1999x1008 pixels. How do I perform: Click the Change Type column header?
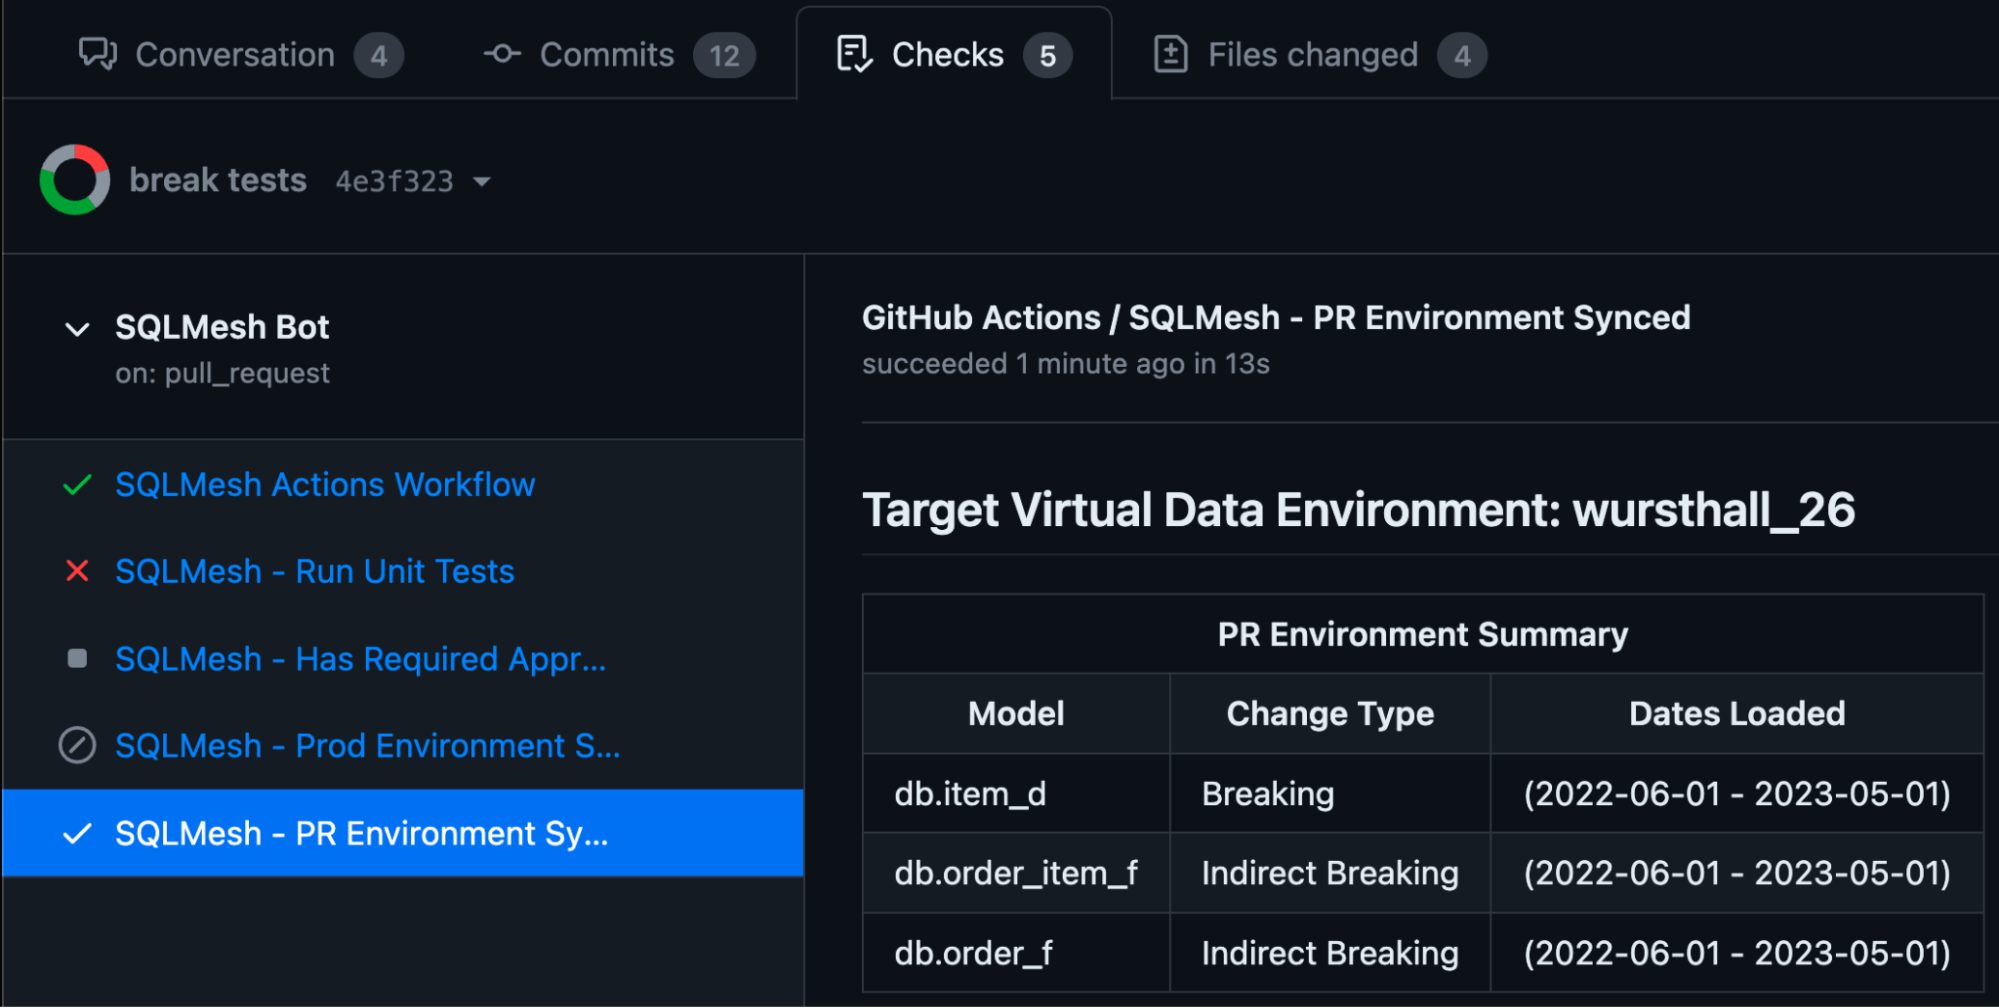tap(1330, 714)
